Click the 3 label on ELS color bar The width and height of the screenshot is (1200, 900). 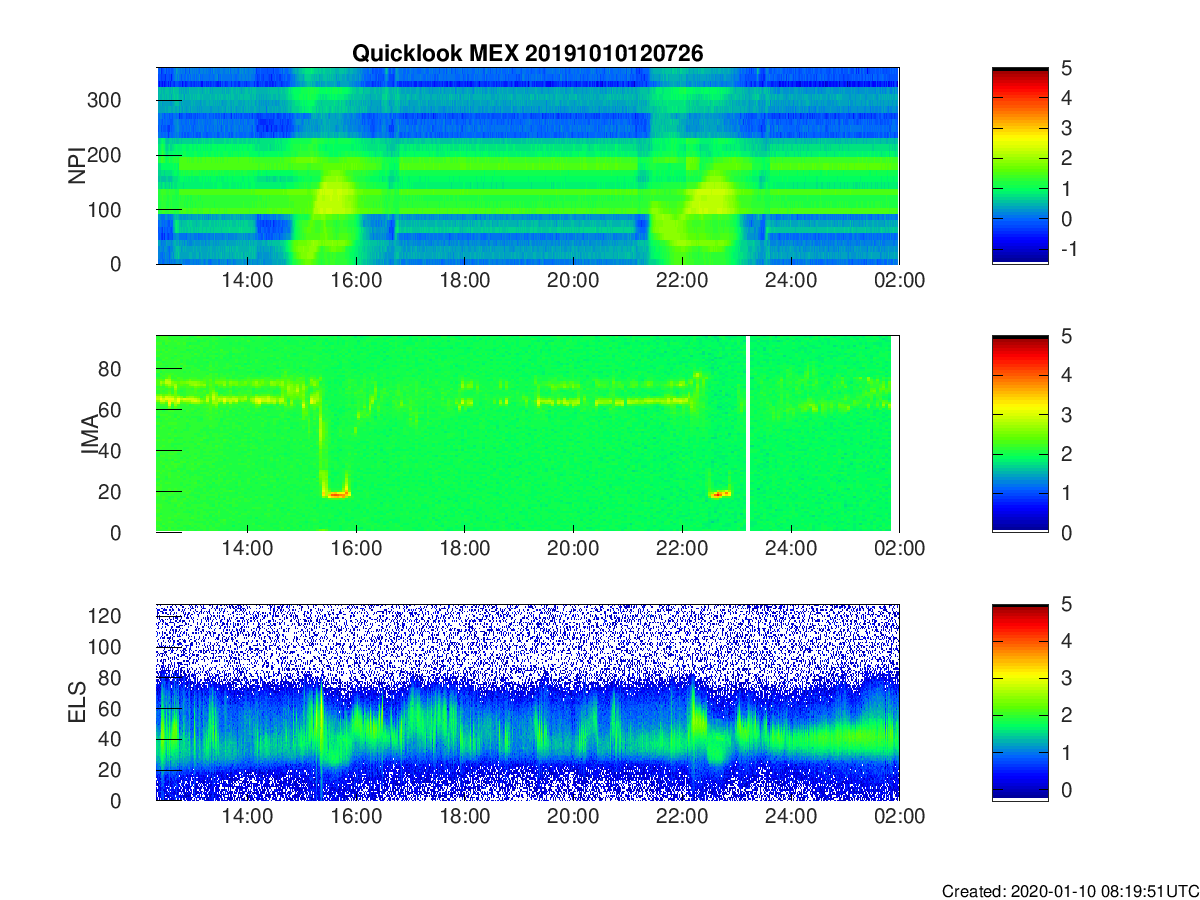(1065, 679)
